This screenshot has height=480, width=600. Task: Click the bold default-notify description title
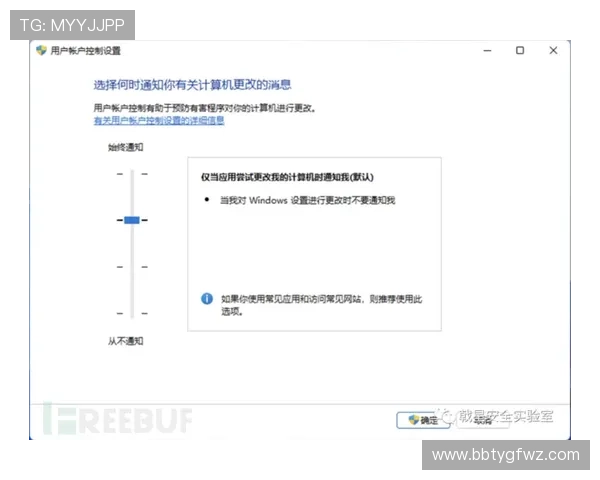tap(287, 177)
